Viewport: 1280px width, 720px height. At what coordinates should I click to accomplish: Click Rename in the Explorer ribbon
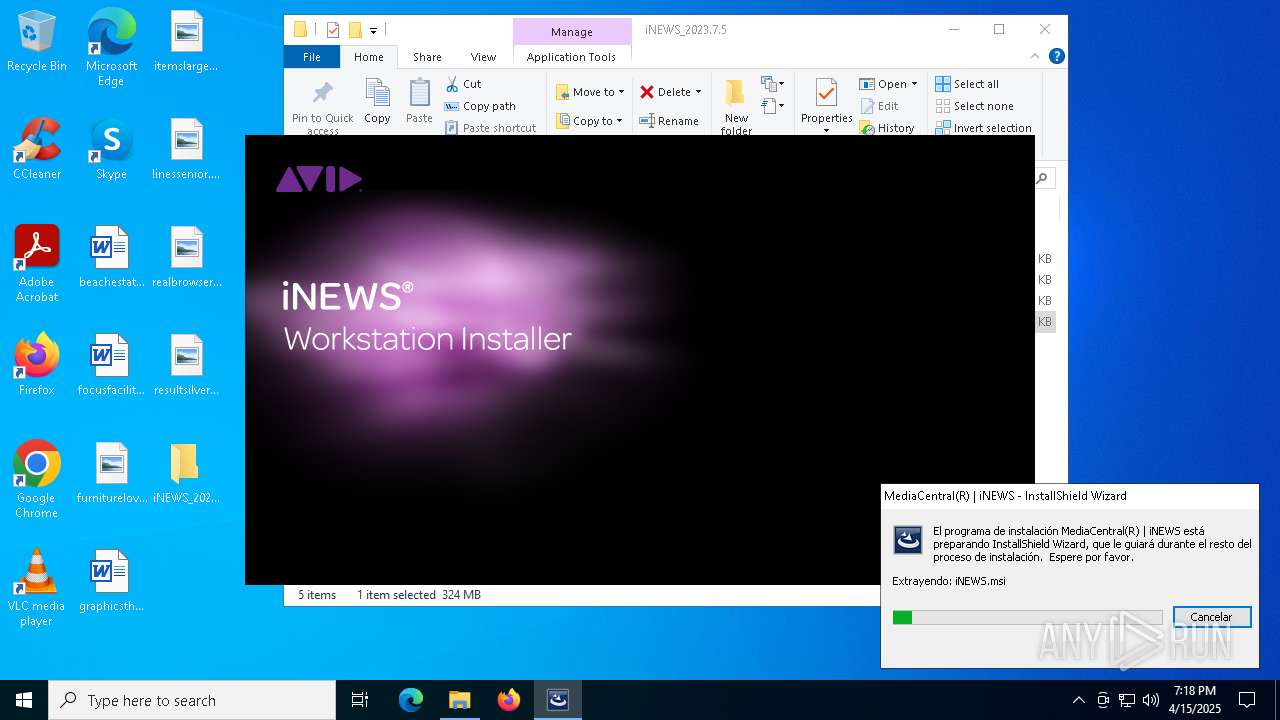point(669,121)
